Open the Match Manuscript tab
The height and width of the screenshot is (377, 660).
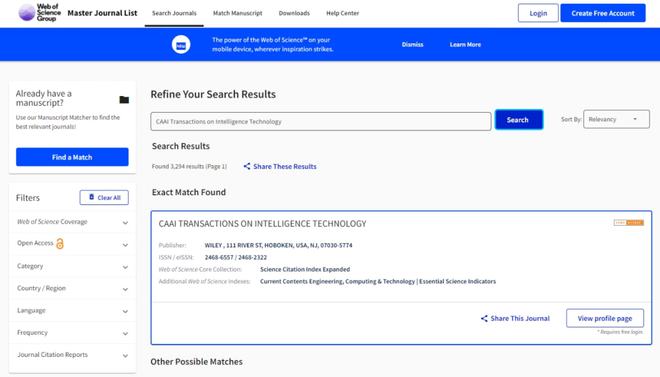point(237,13)
